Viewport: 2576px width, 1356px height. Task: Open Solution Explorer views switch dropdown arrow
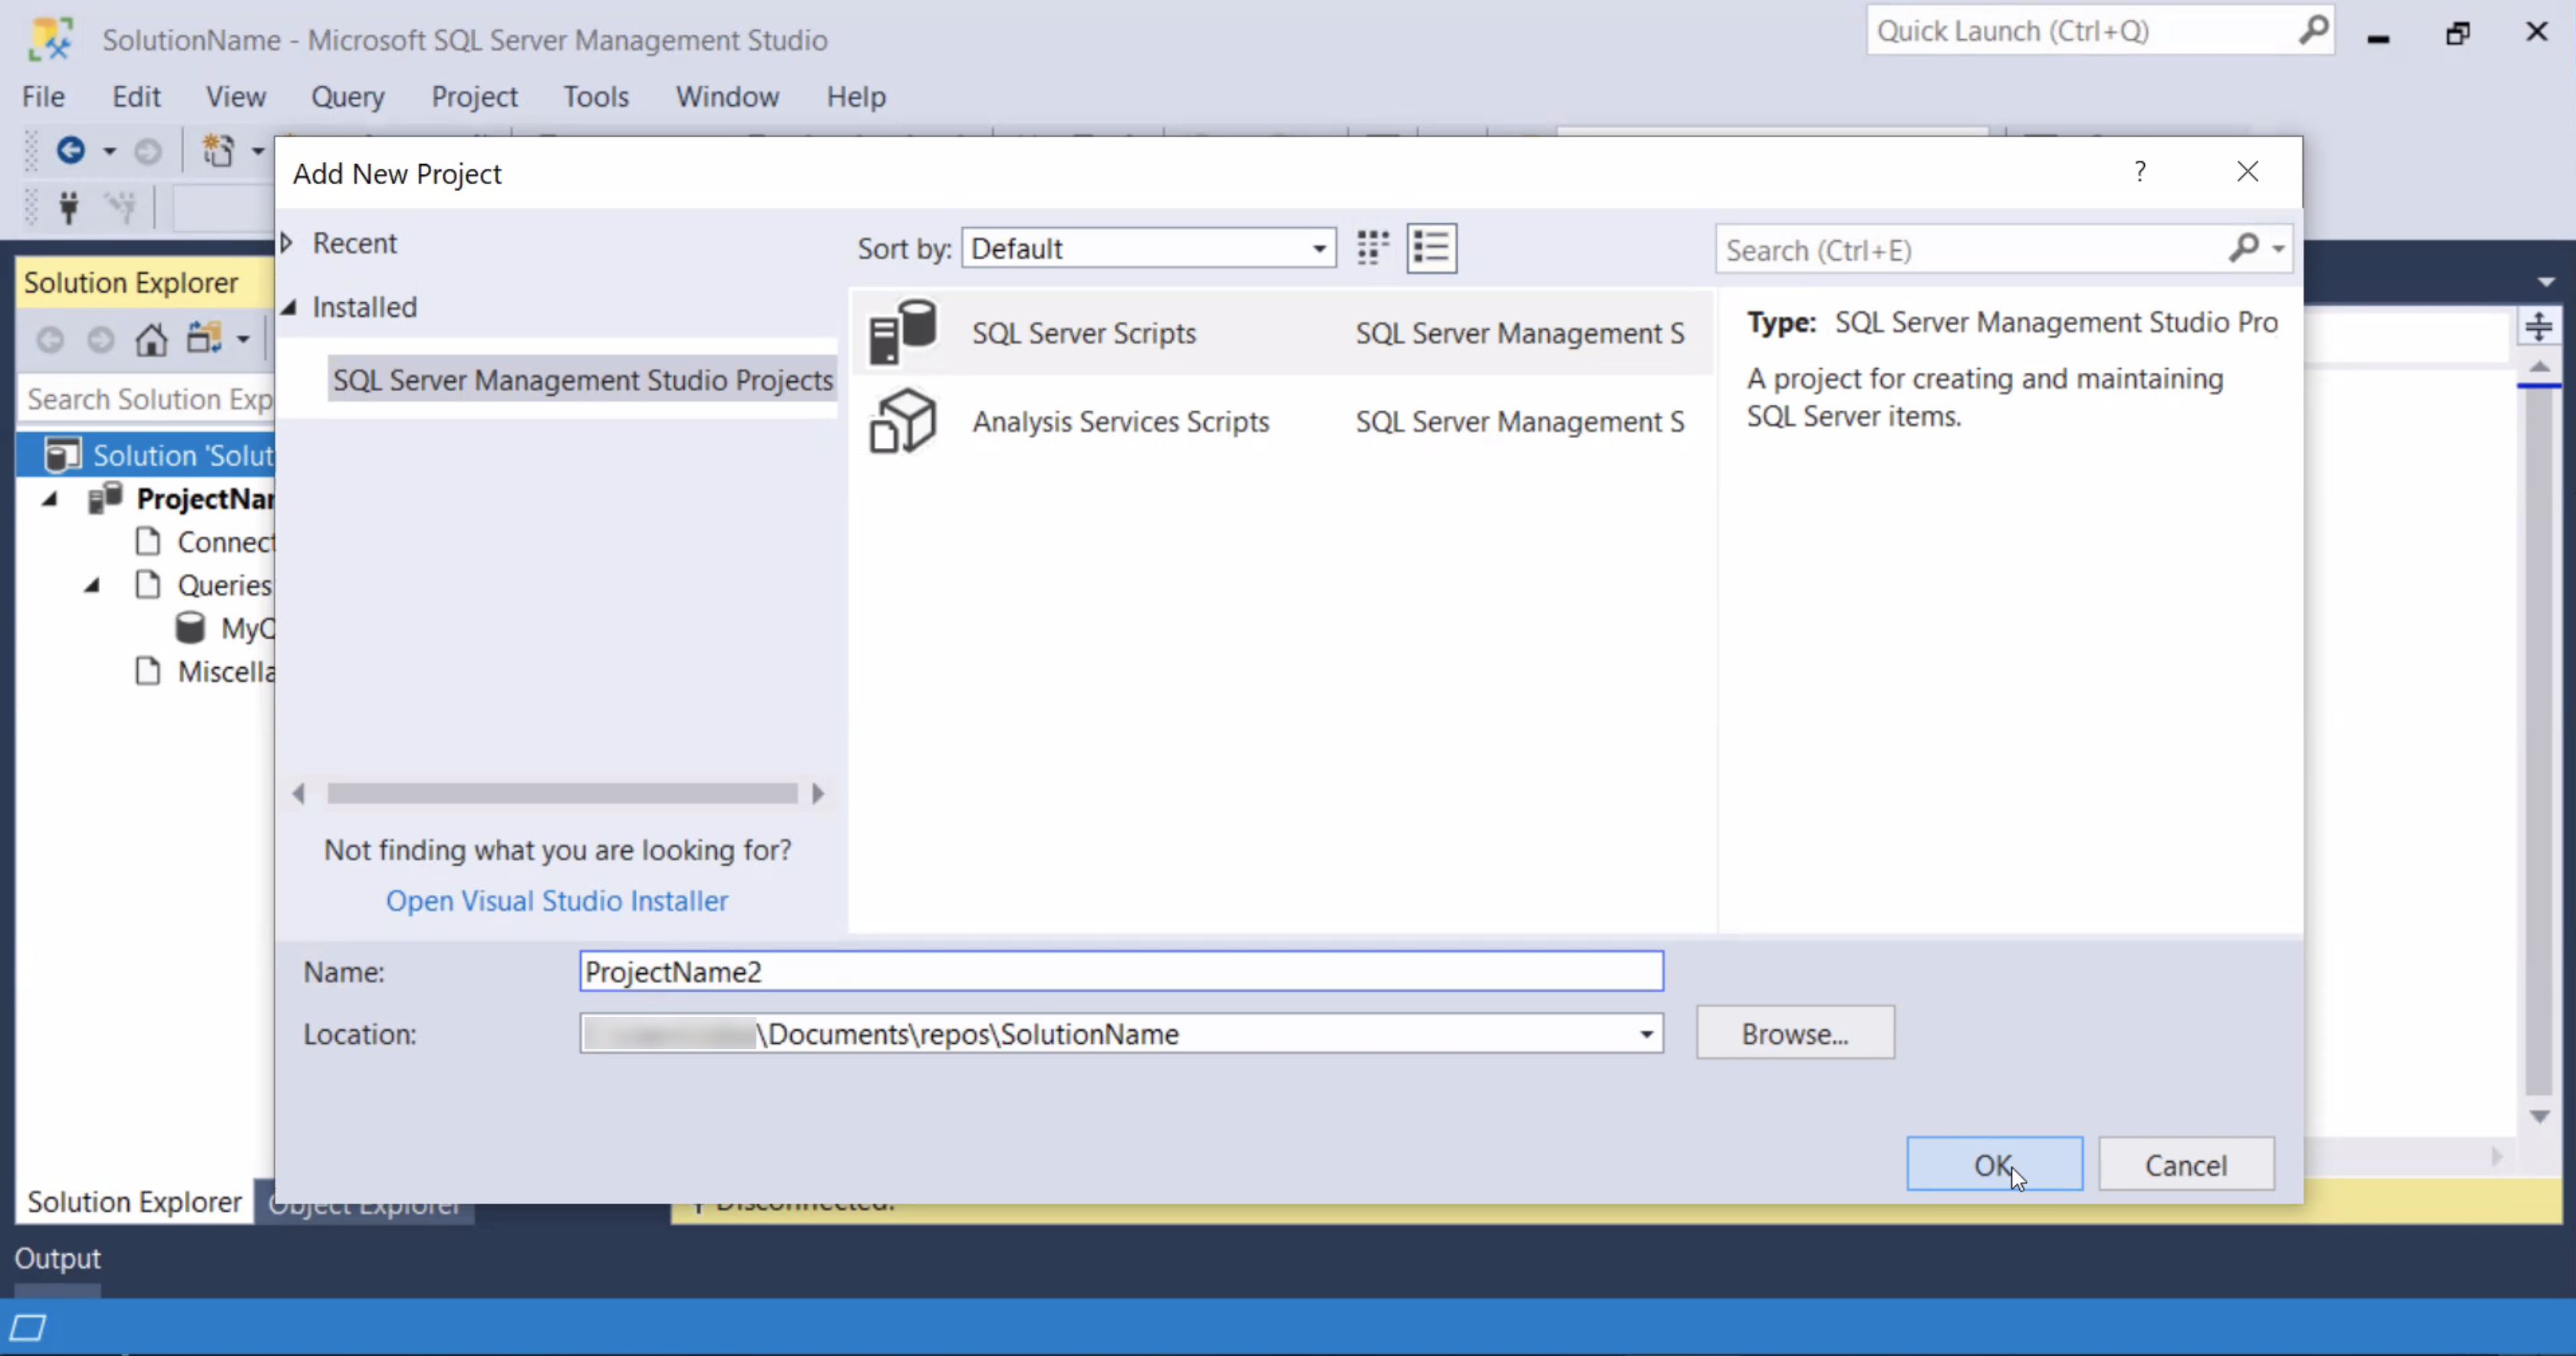(242, 340)
